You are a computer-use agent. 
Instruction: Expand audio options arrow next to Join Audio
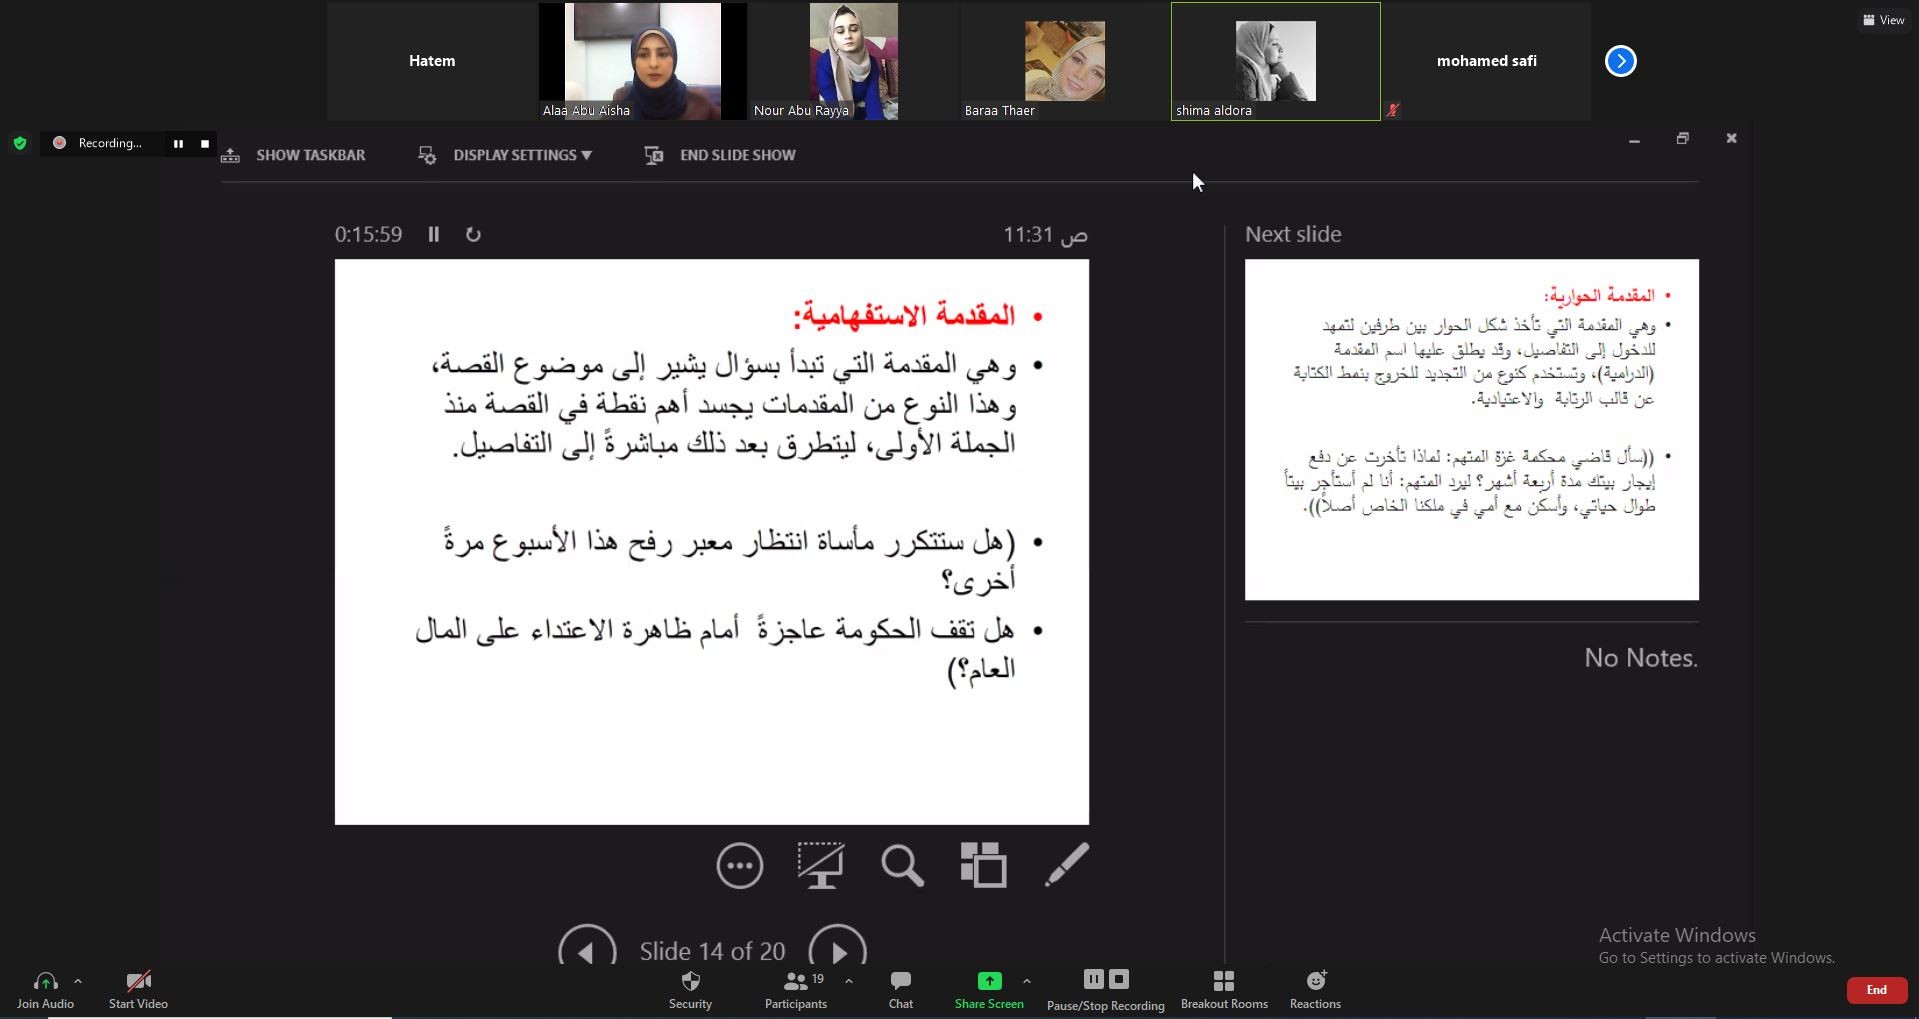pos(78,981)
